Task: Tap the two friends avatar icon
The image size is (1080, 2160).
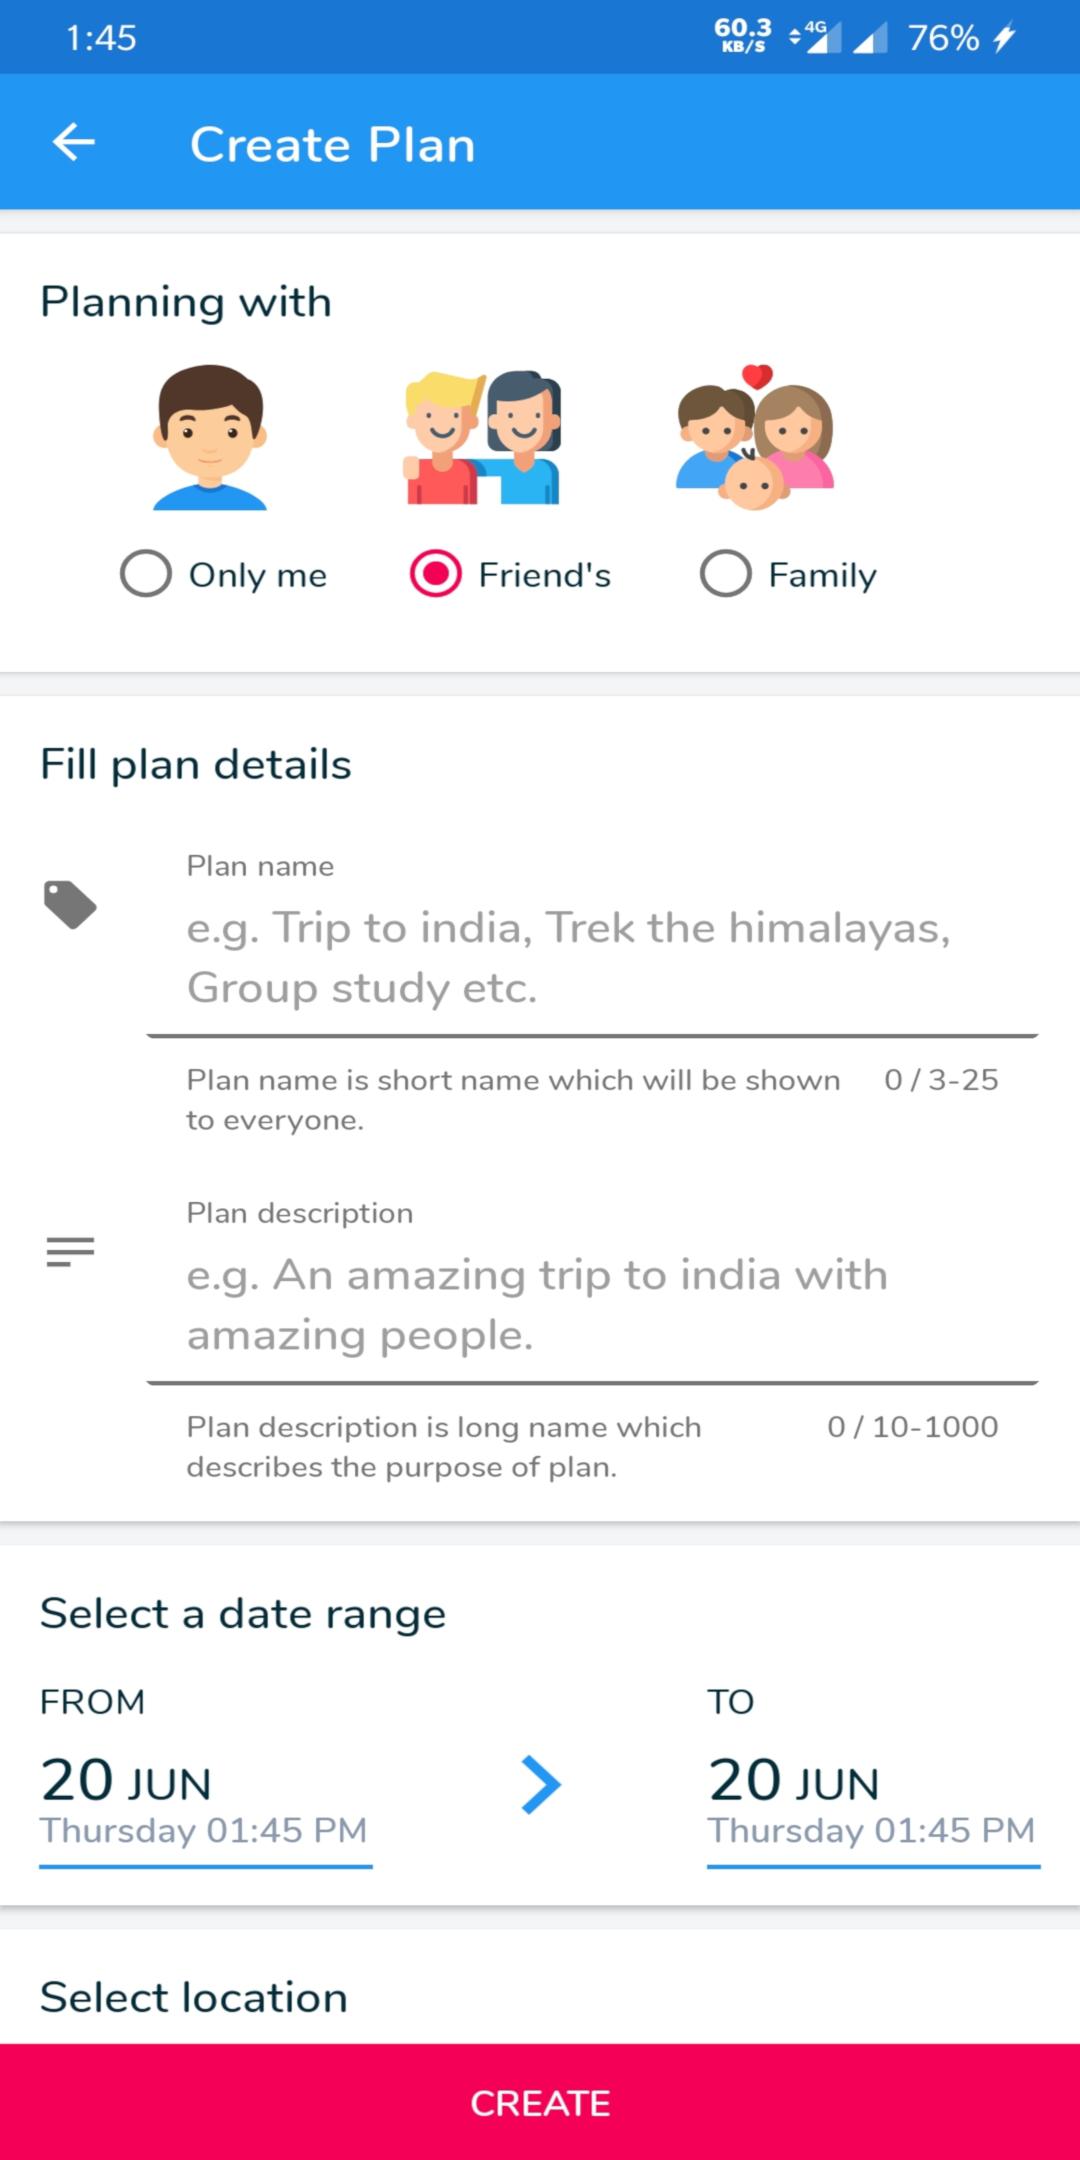Action: coord(483,438)
